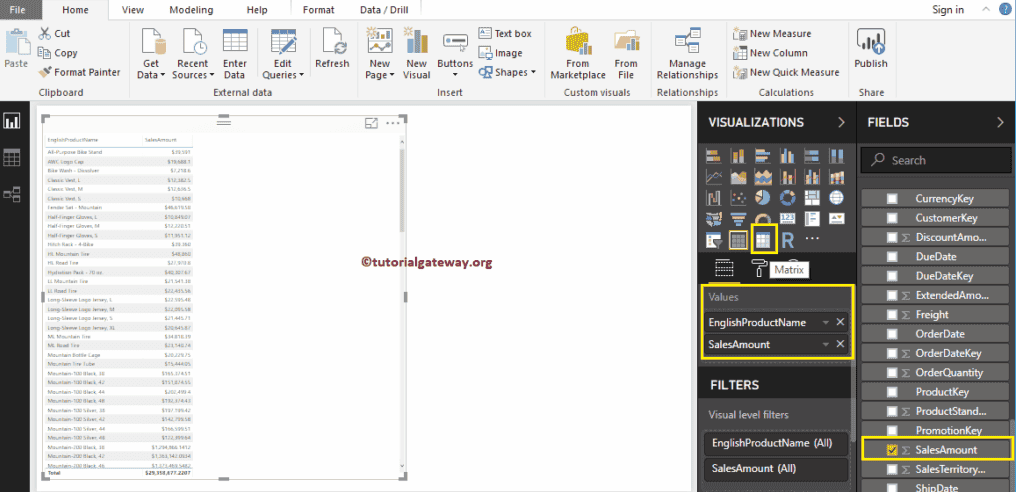Check the DueDate field

click(892, 257)
